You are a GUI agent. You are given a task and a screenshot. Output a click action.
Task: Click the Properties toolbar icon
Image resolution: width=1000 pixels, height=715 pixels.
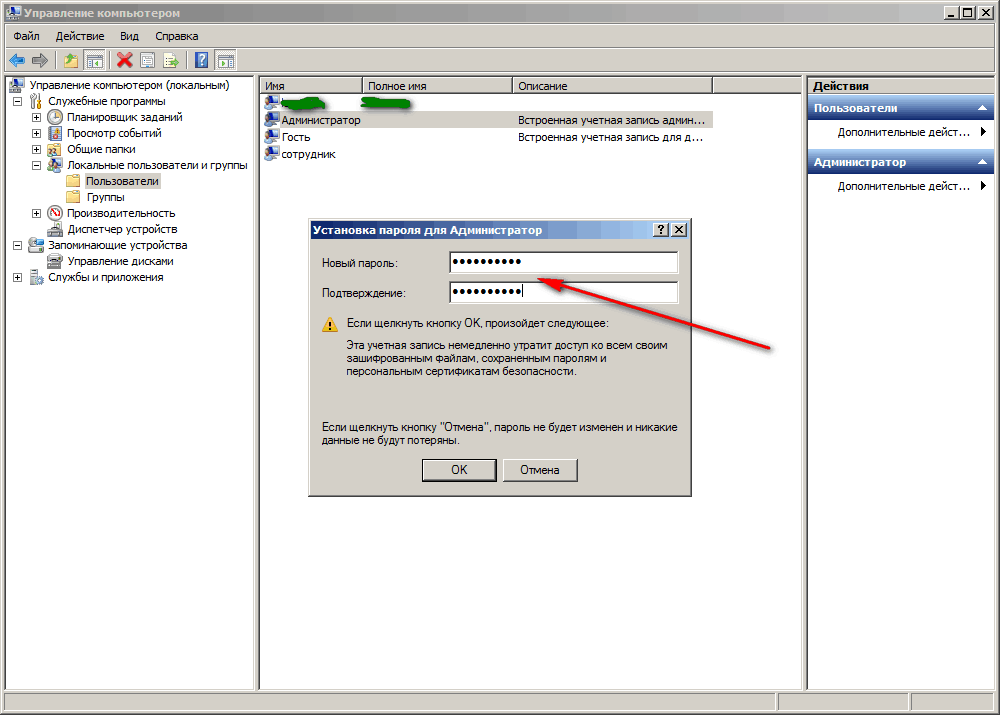(x=147, y=61)
